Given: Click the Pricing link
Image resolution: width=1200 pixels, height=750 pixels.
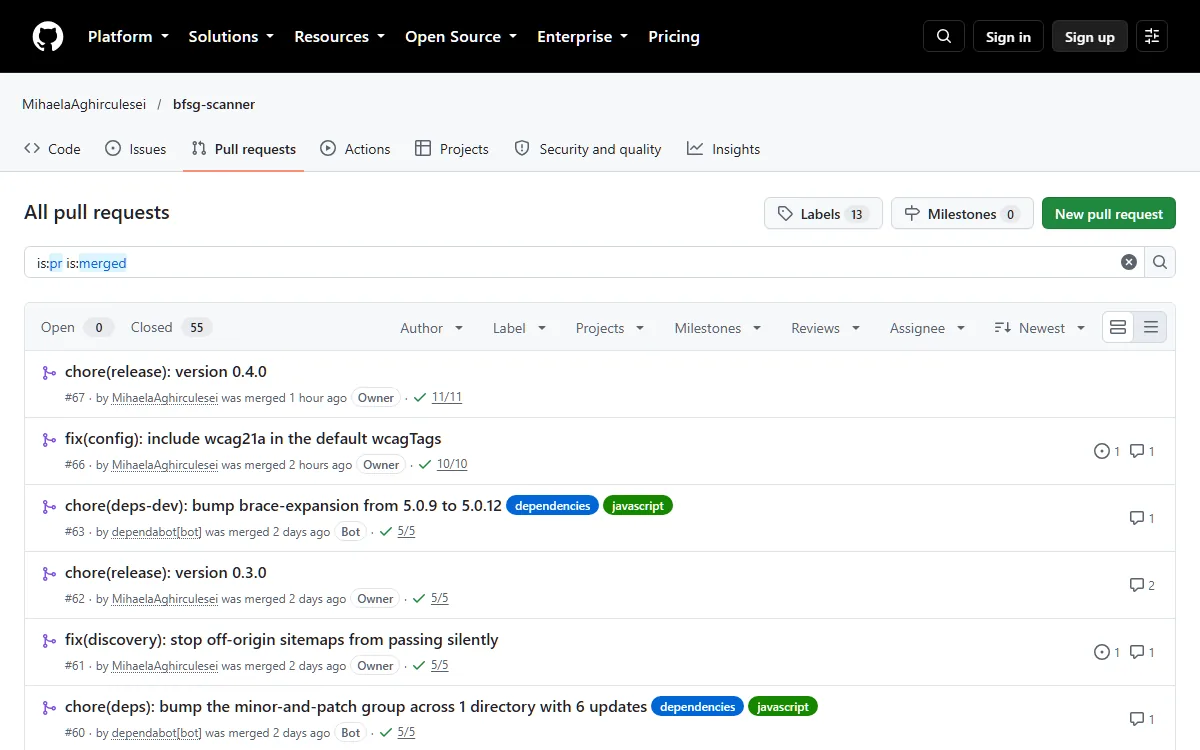Looking at the screenshot, I should (x=674, y=37).
